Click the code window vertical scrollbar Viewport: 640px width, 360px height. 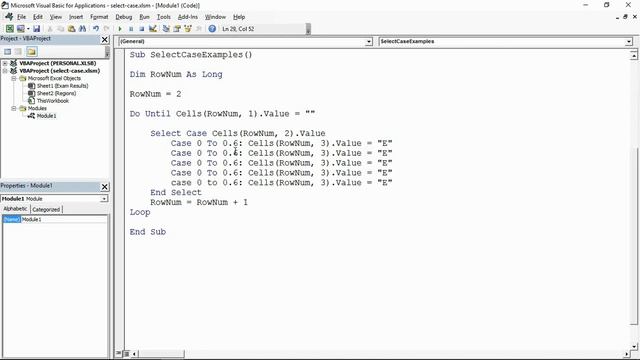pos(634,237)
